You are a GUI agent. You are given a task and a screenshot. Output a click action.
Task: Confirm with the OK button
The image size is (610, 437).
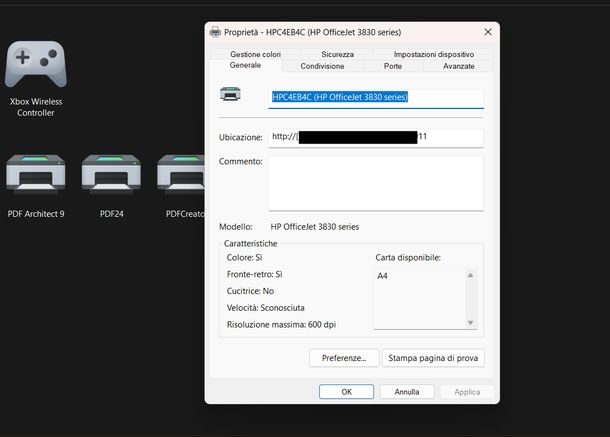point(346,392)
